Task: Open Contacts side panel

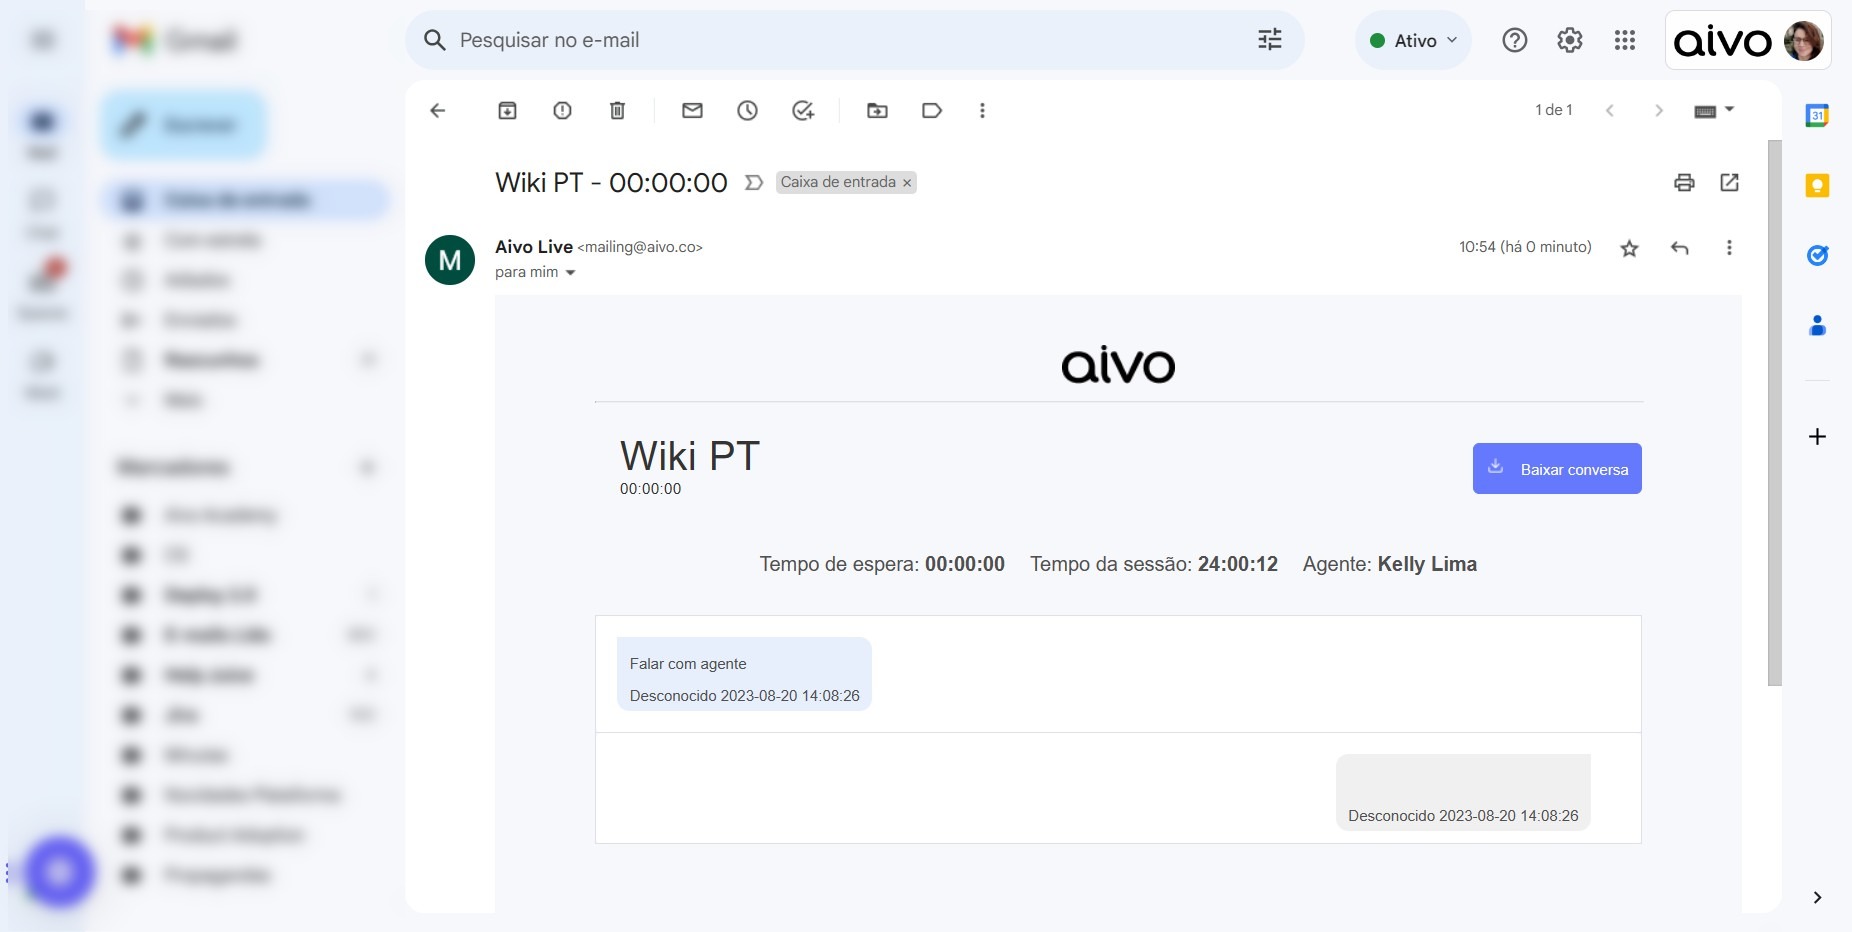Action: (x=1817, y=325)
